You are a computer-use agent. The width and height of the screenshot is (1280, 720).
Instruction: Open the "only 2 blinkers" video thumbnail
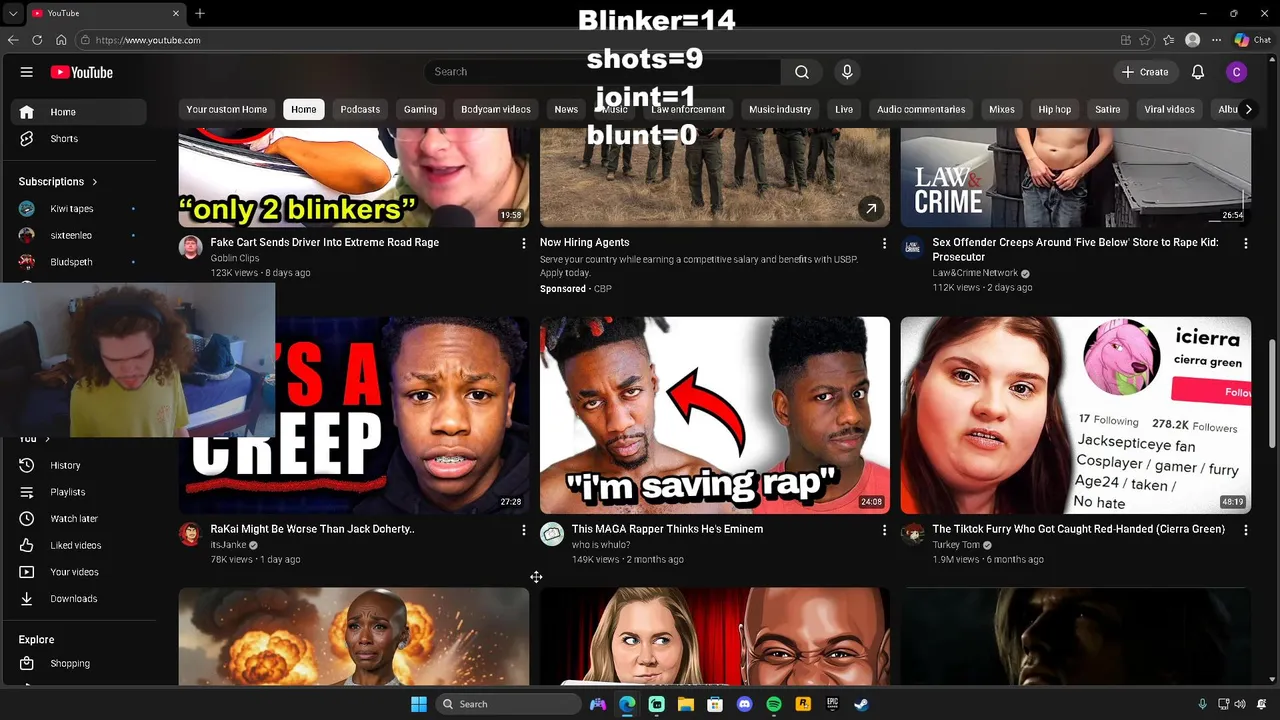(354, 178)
